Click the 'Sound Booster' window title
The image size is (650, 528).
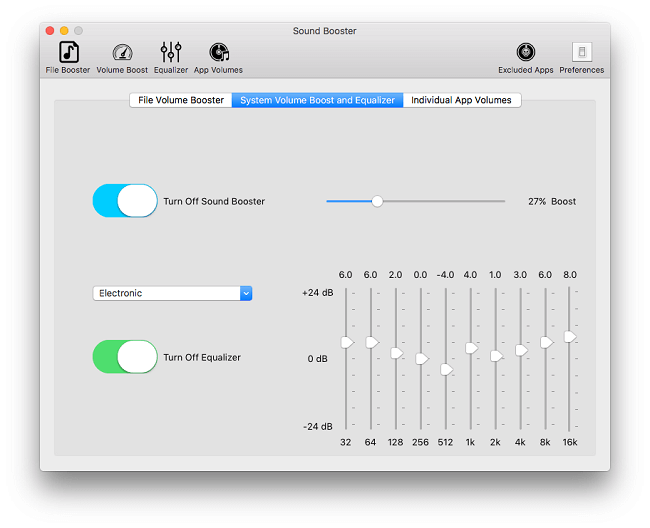pos(325,31)
